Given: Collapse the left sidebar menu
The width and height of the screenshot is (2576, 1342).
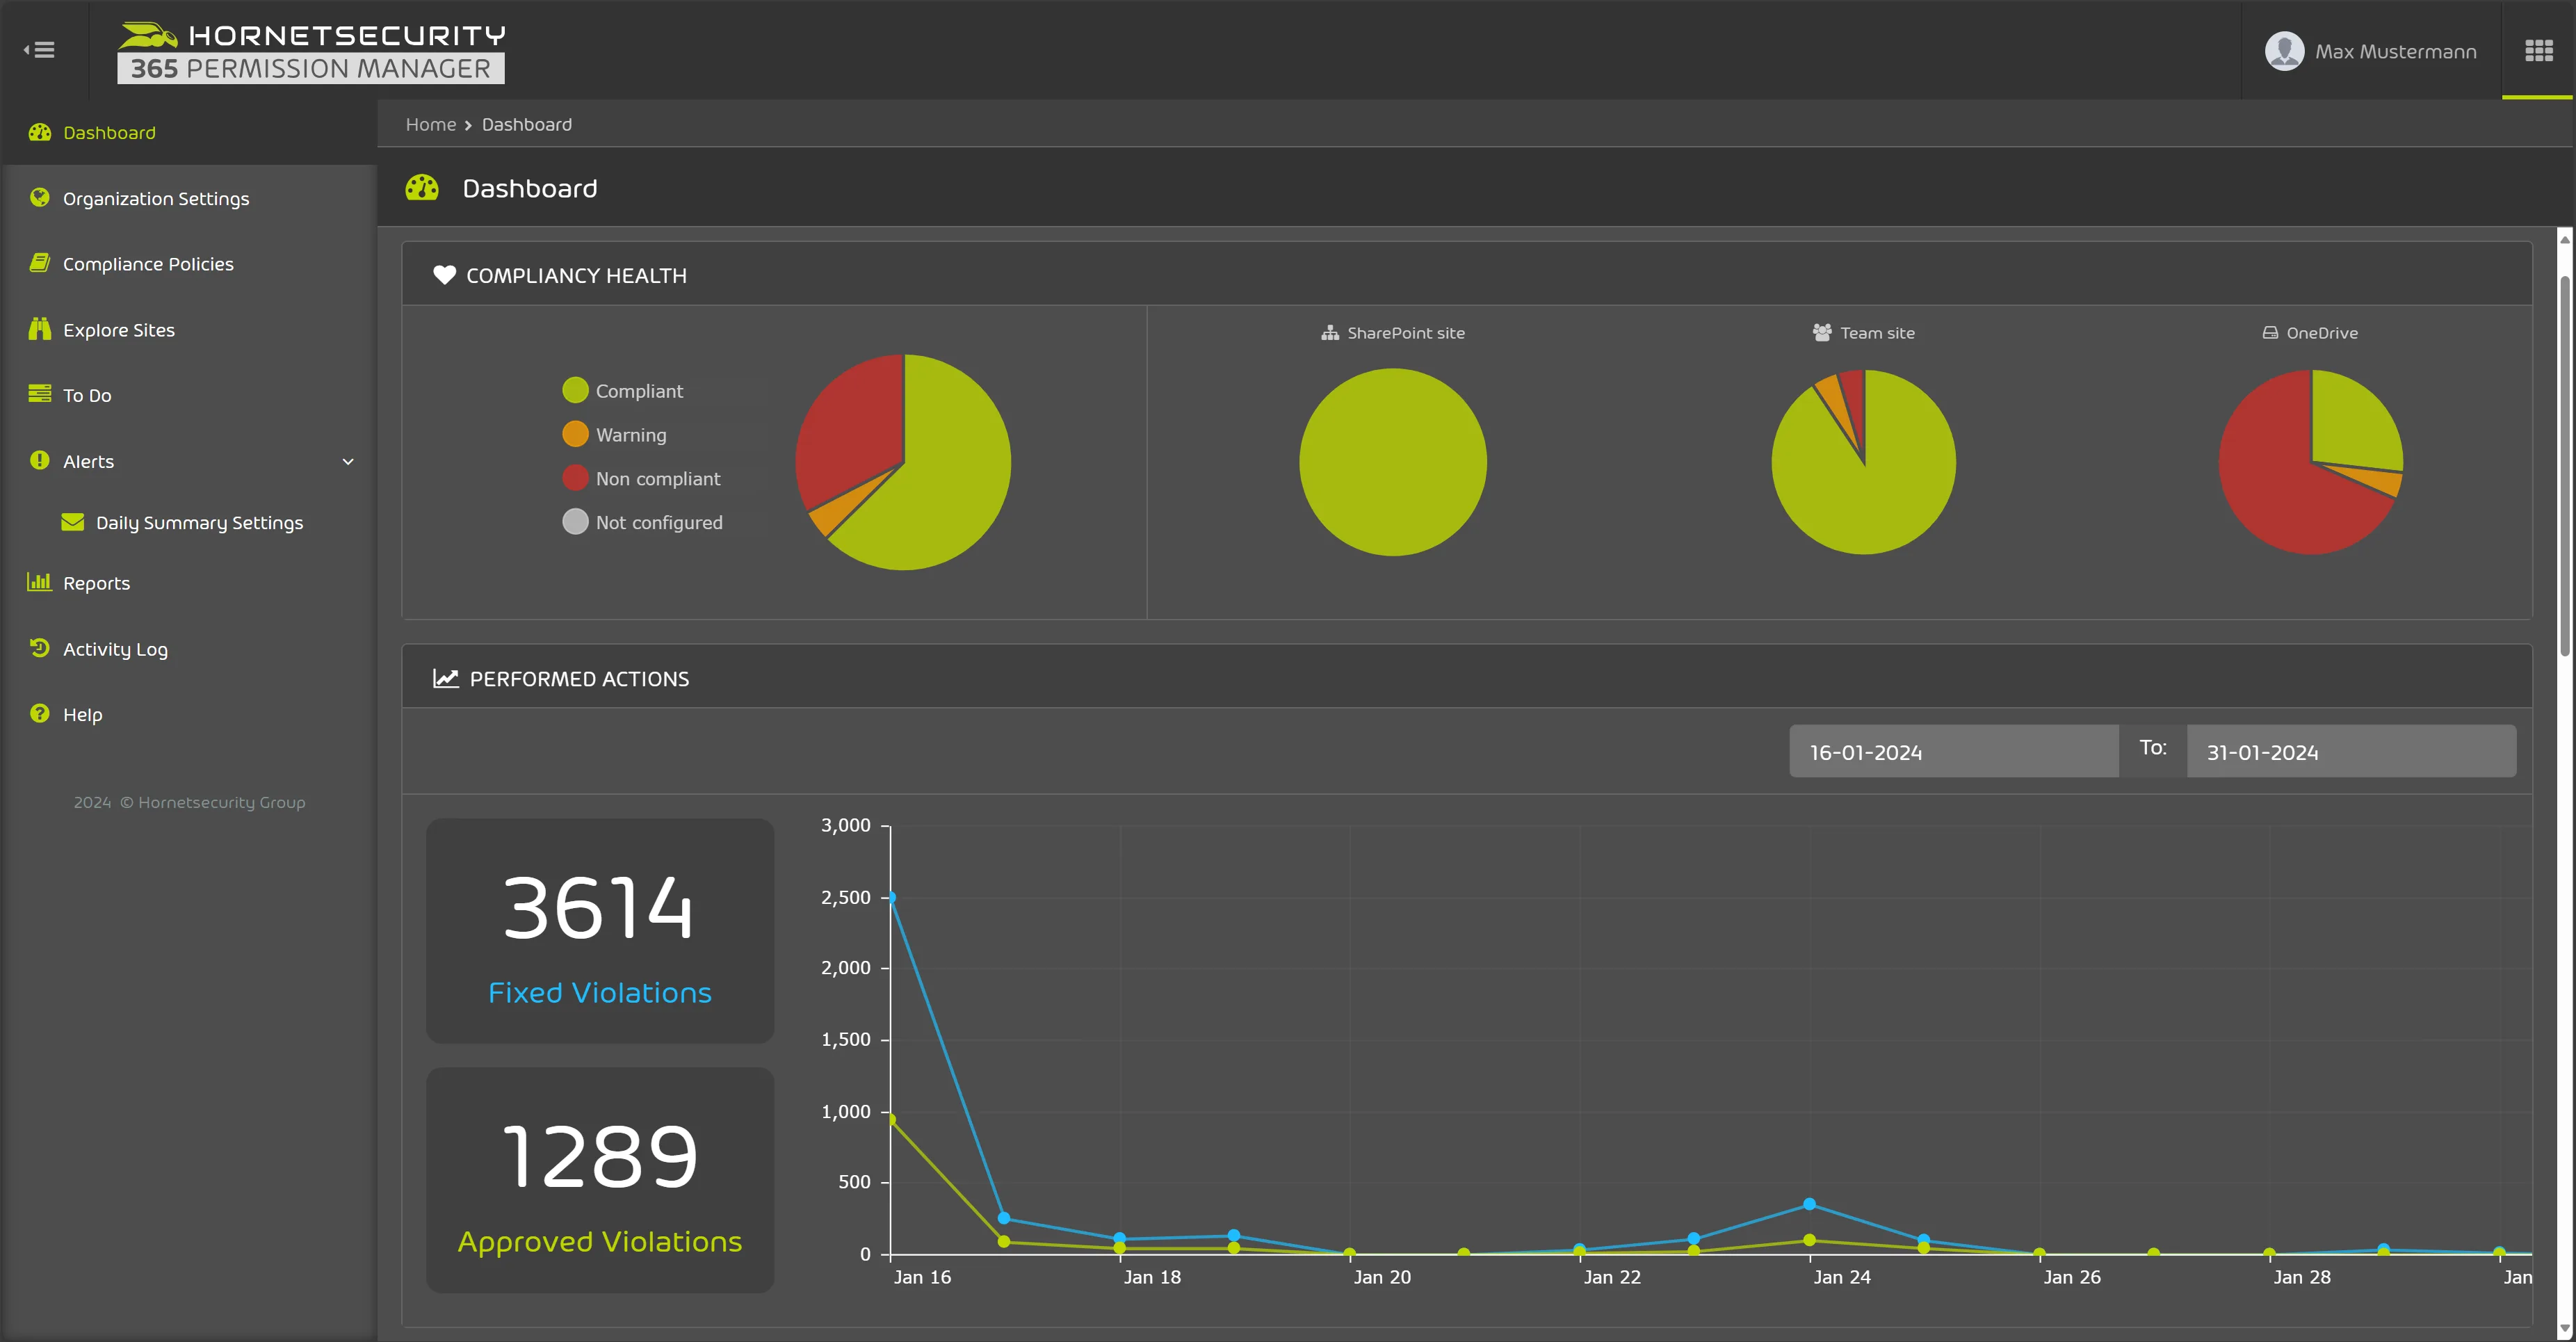Looking at the screenshot, I should tap(40, 50).
